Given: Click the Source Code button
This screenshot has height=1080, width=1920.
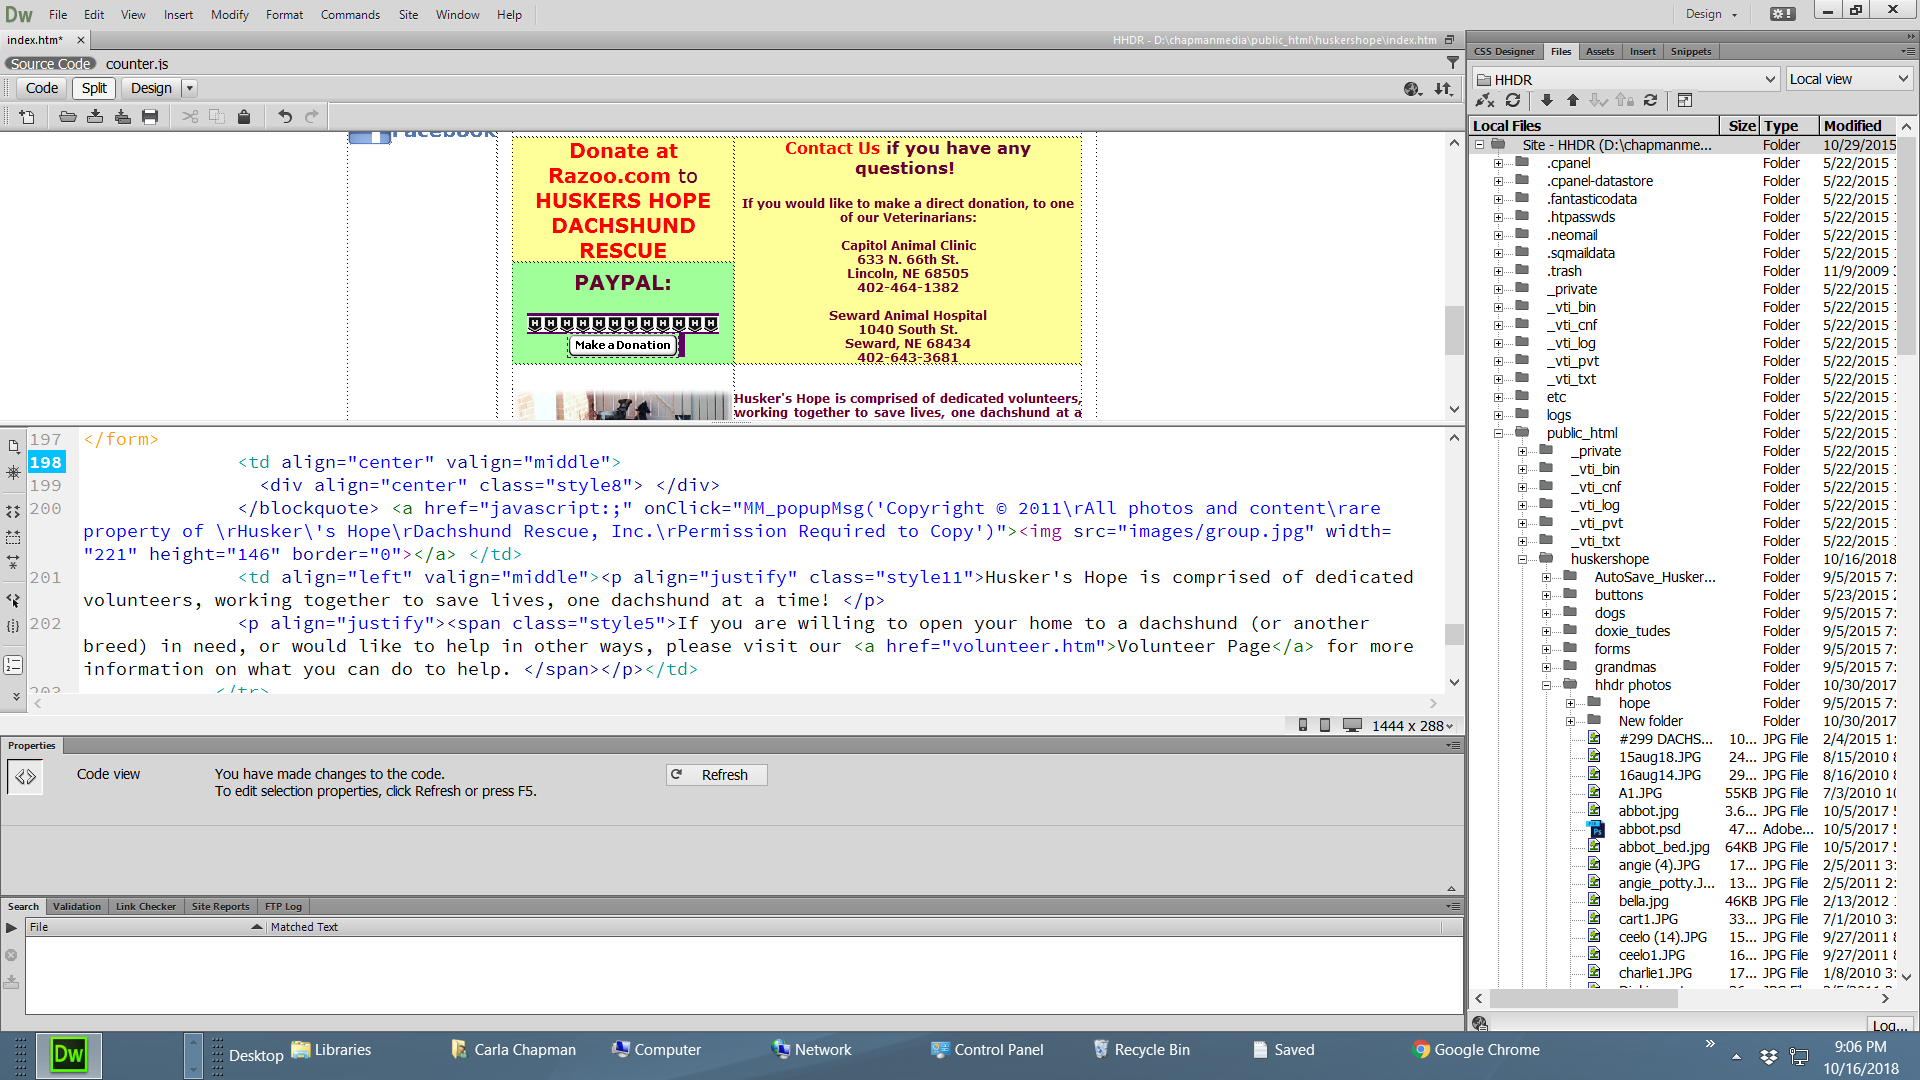Looking at the screenshot, I should 51,63.
